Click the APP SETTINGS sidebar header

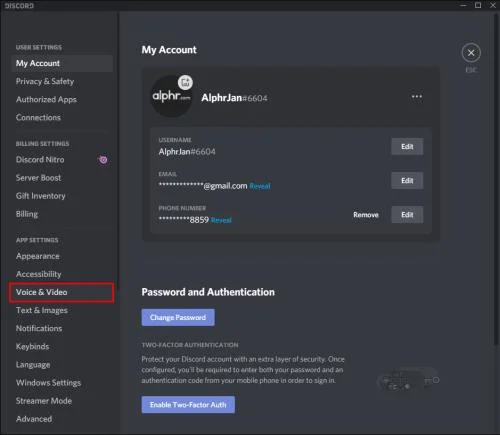[37, 240]
